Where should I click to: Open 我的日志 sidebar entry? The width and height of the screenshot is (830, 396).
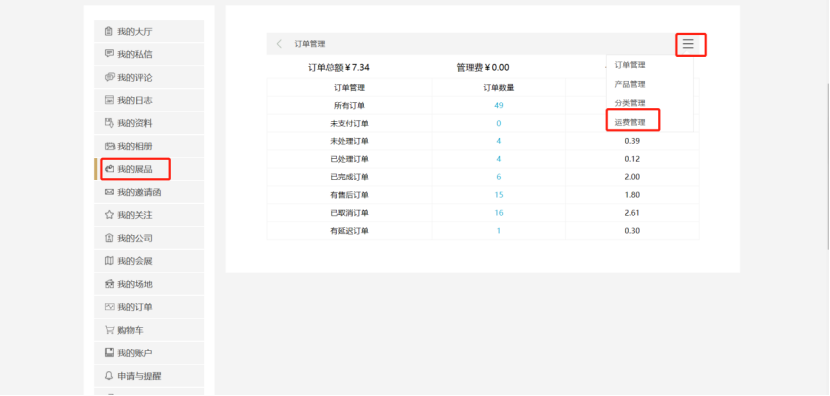[149, 100]
